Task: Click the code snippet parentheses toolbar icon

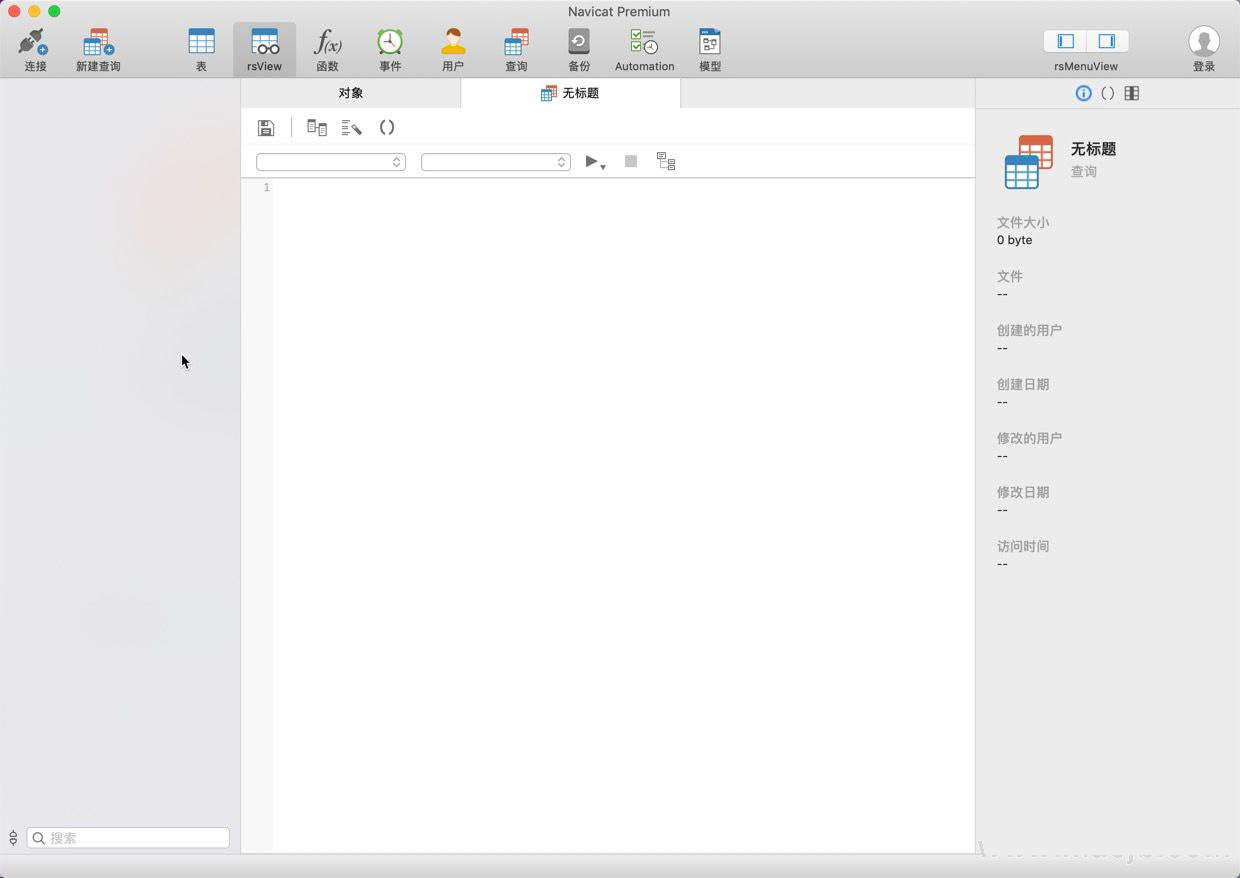Action: tap(387, 128)
